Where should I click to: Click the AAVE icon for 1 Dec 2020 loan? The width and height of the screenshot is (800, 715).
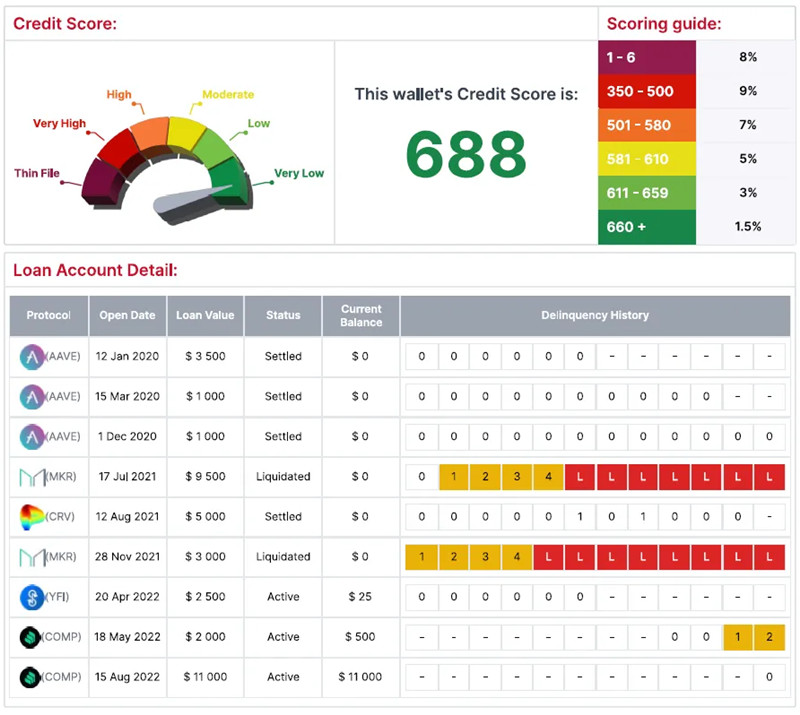pos(32,437)
